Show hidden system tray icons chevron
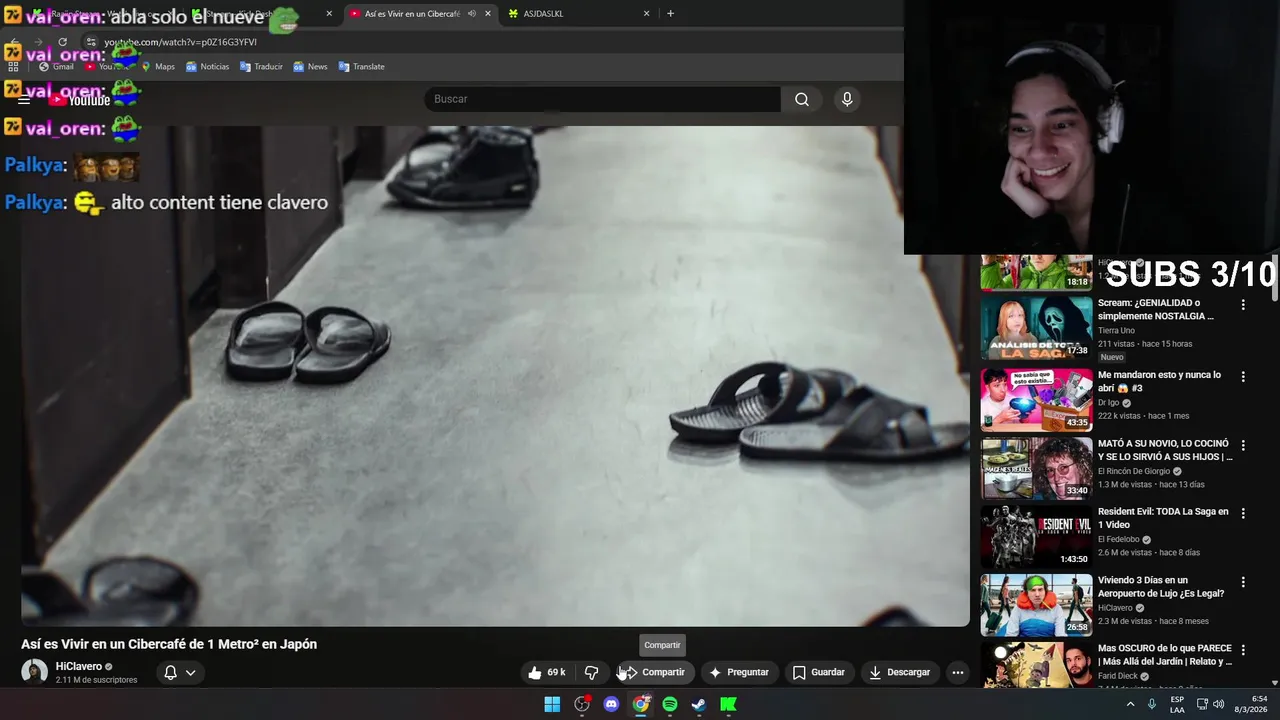Screen dimensions: 1280x720 pyautogui.click(x=1131, y=704)
